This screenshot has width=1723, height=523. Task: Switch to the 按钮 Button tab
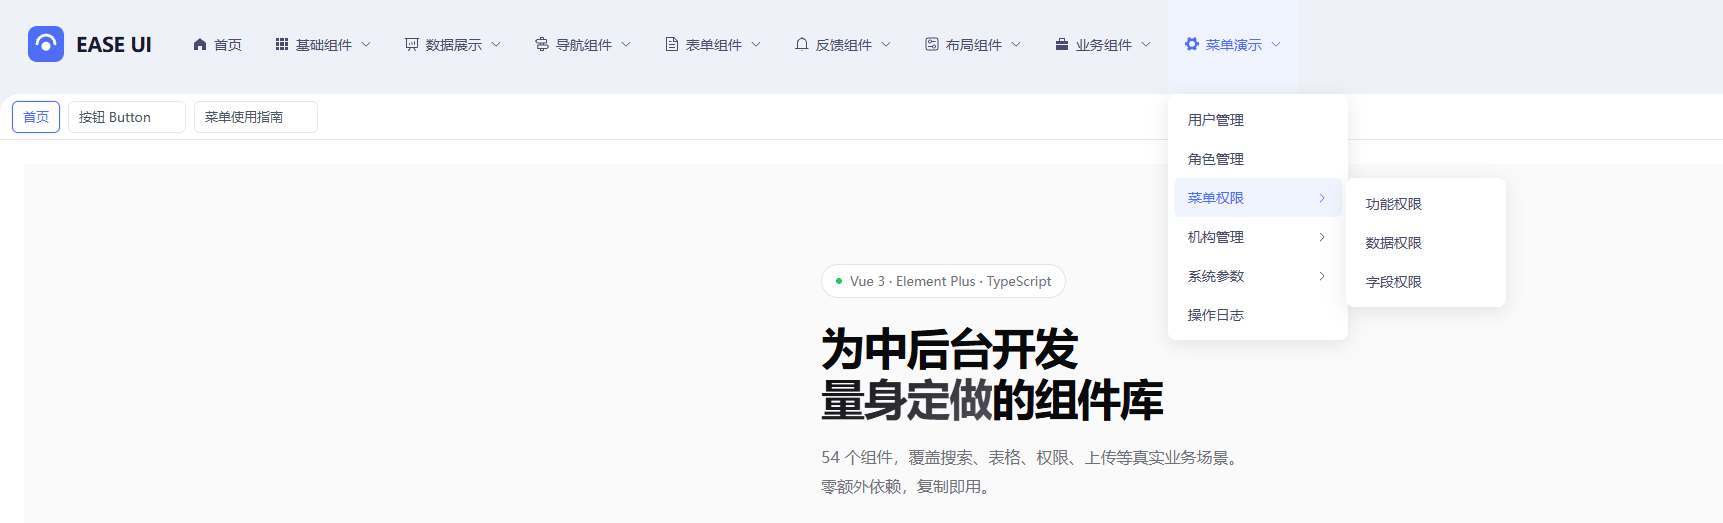coord(127,117)
